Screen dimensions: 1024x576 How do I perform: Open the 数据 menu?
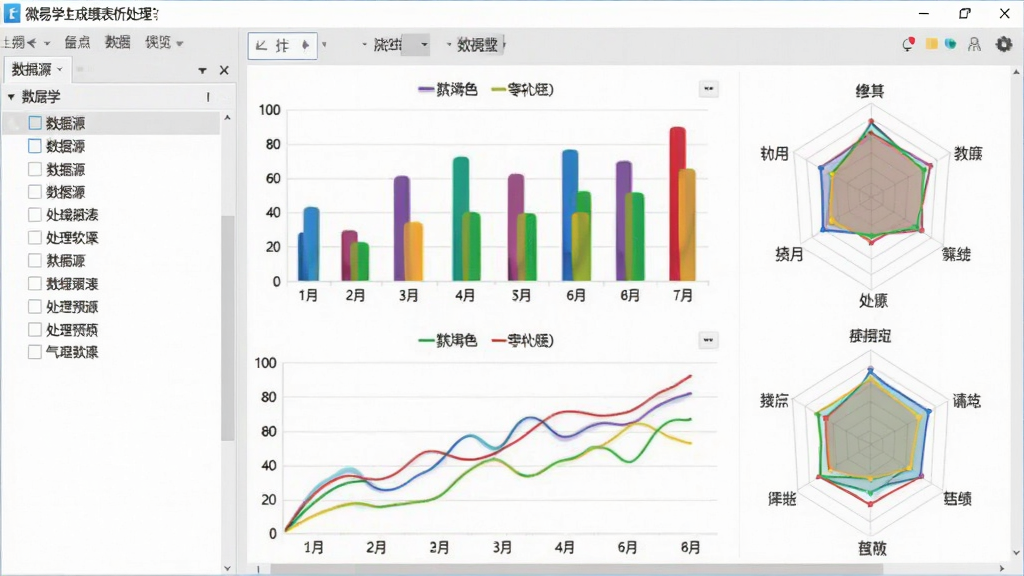point(118,42)
